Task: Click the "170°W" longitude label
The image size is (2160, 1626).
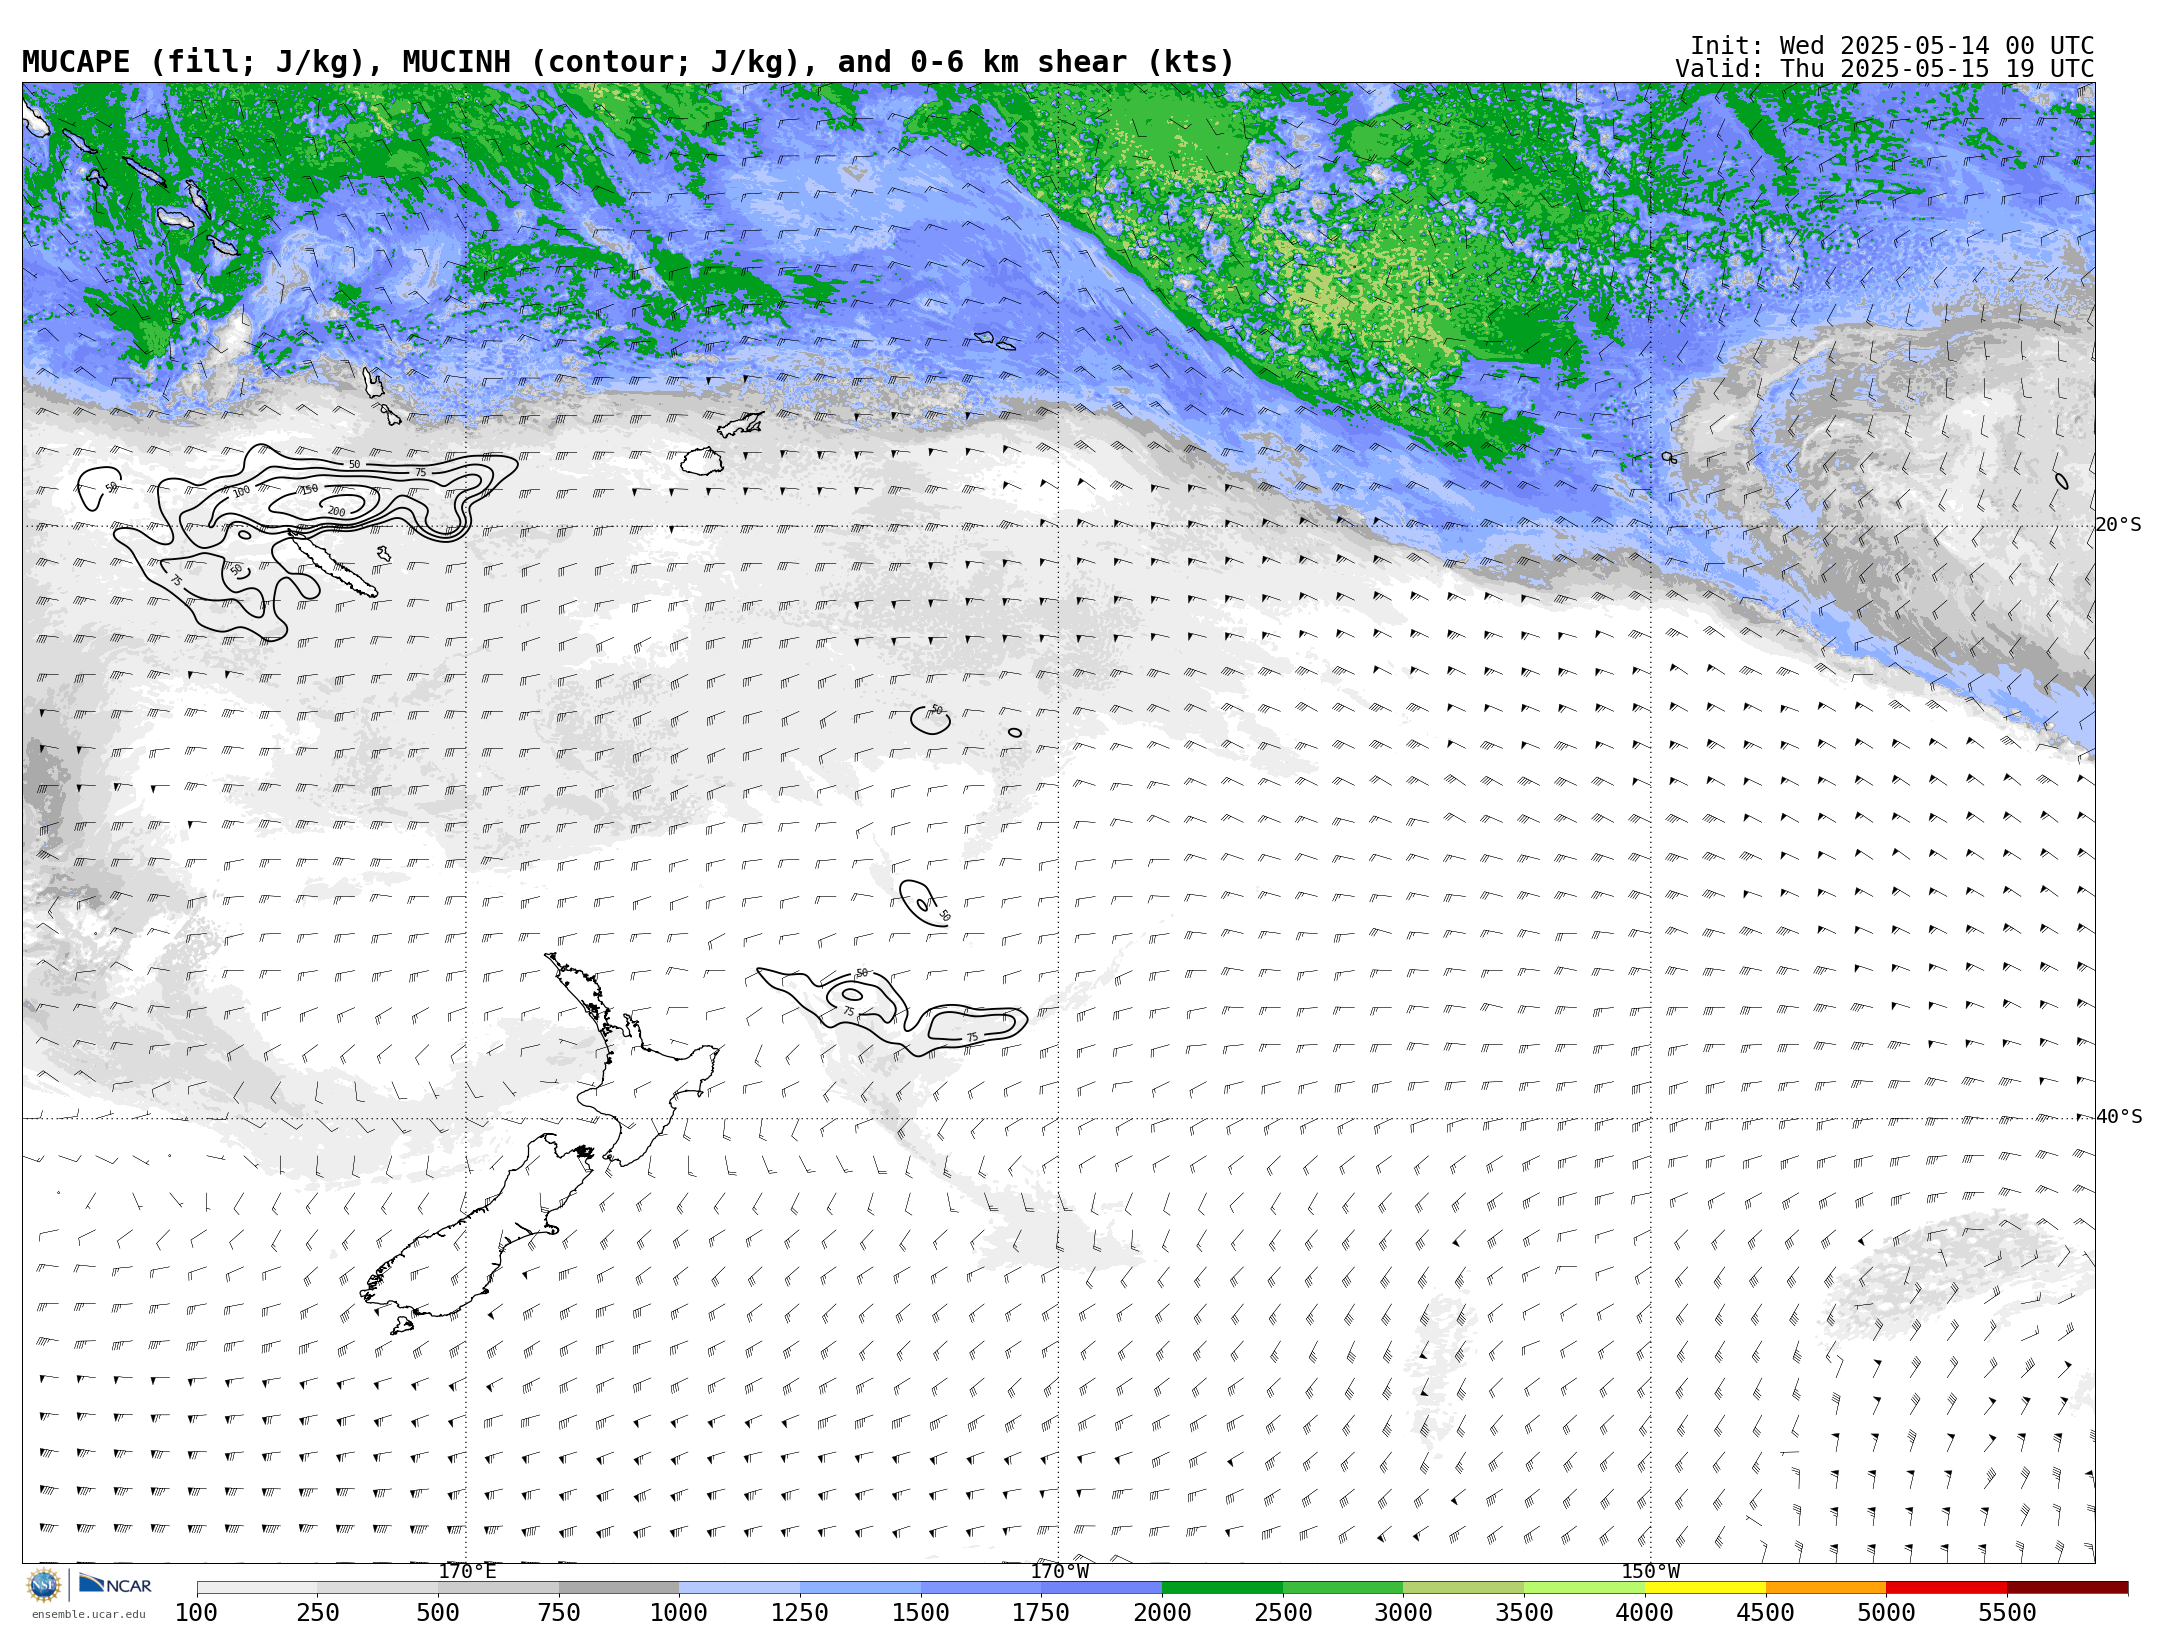Action: (x=1060, y=1572)
